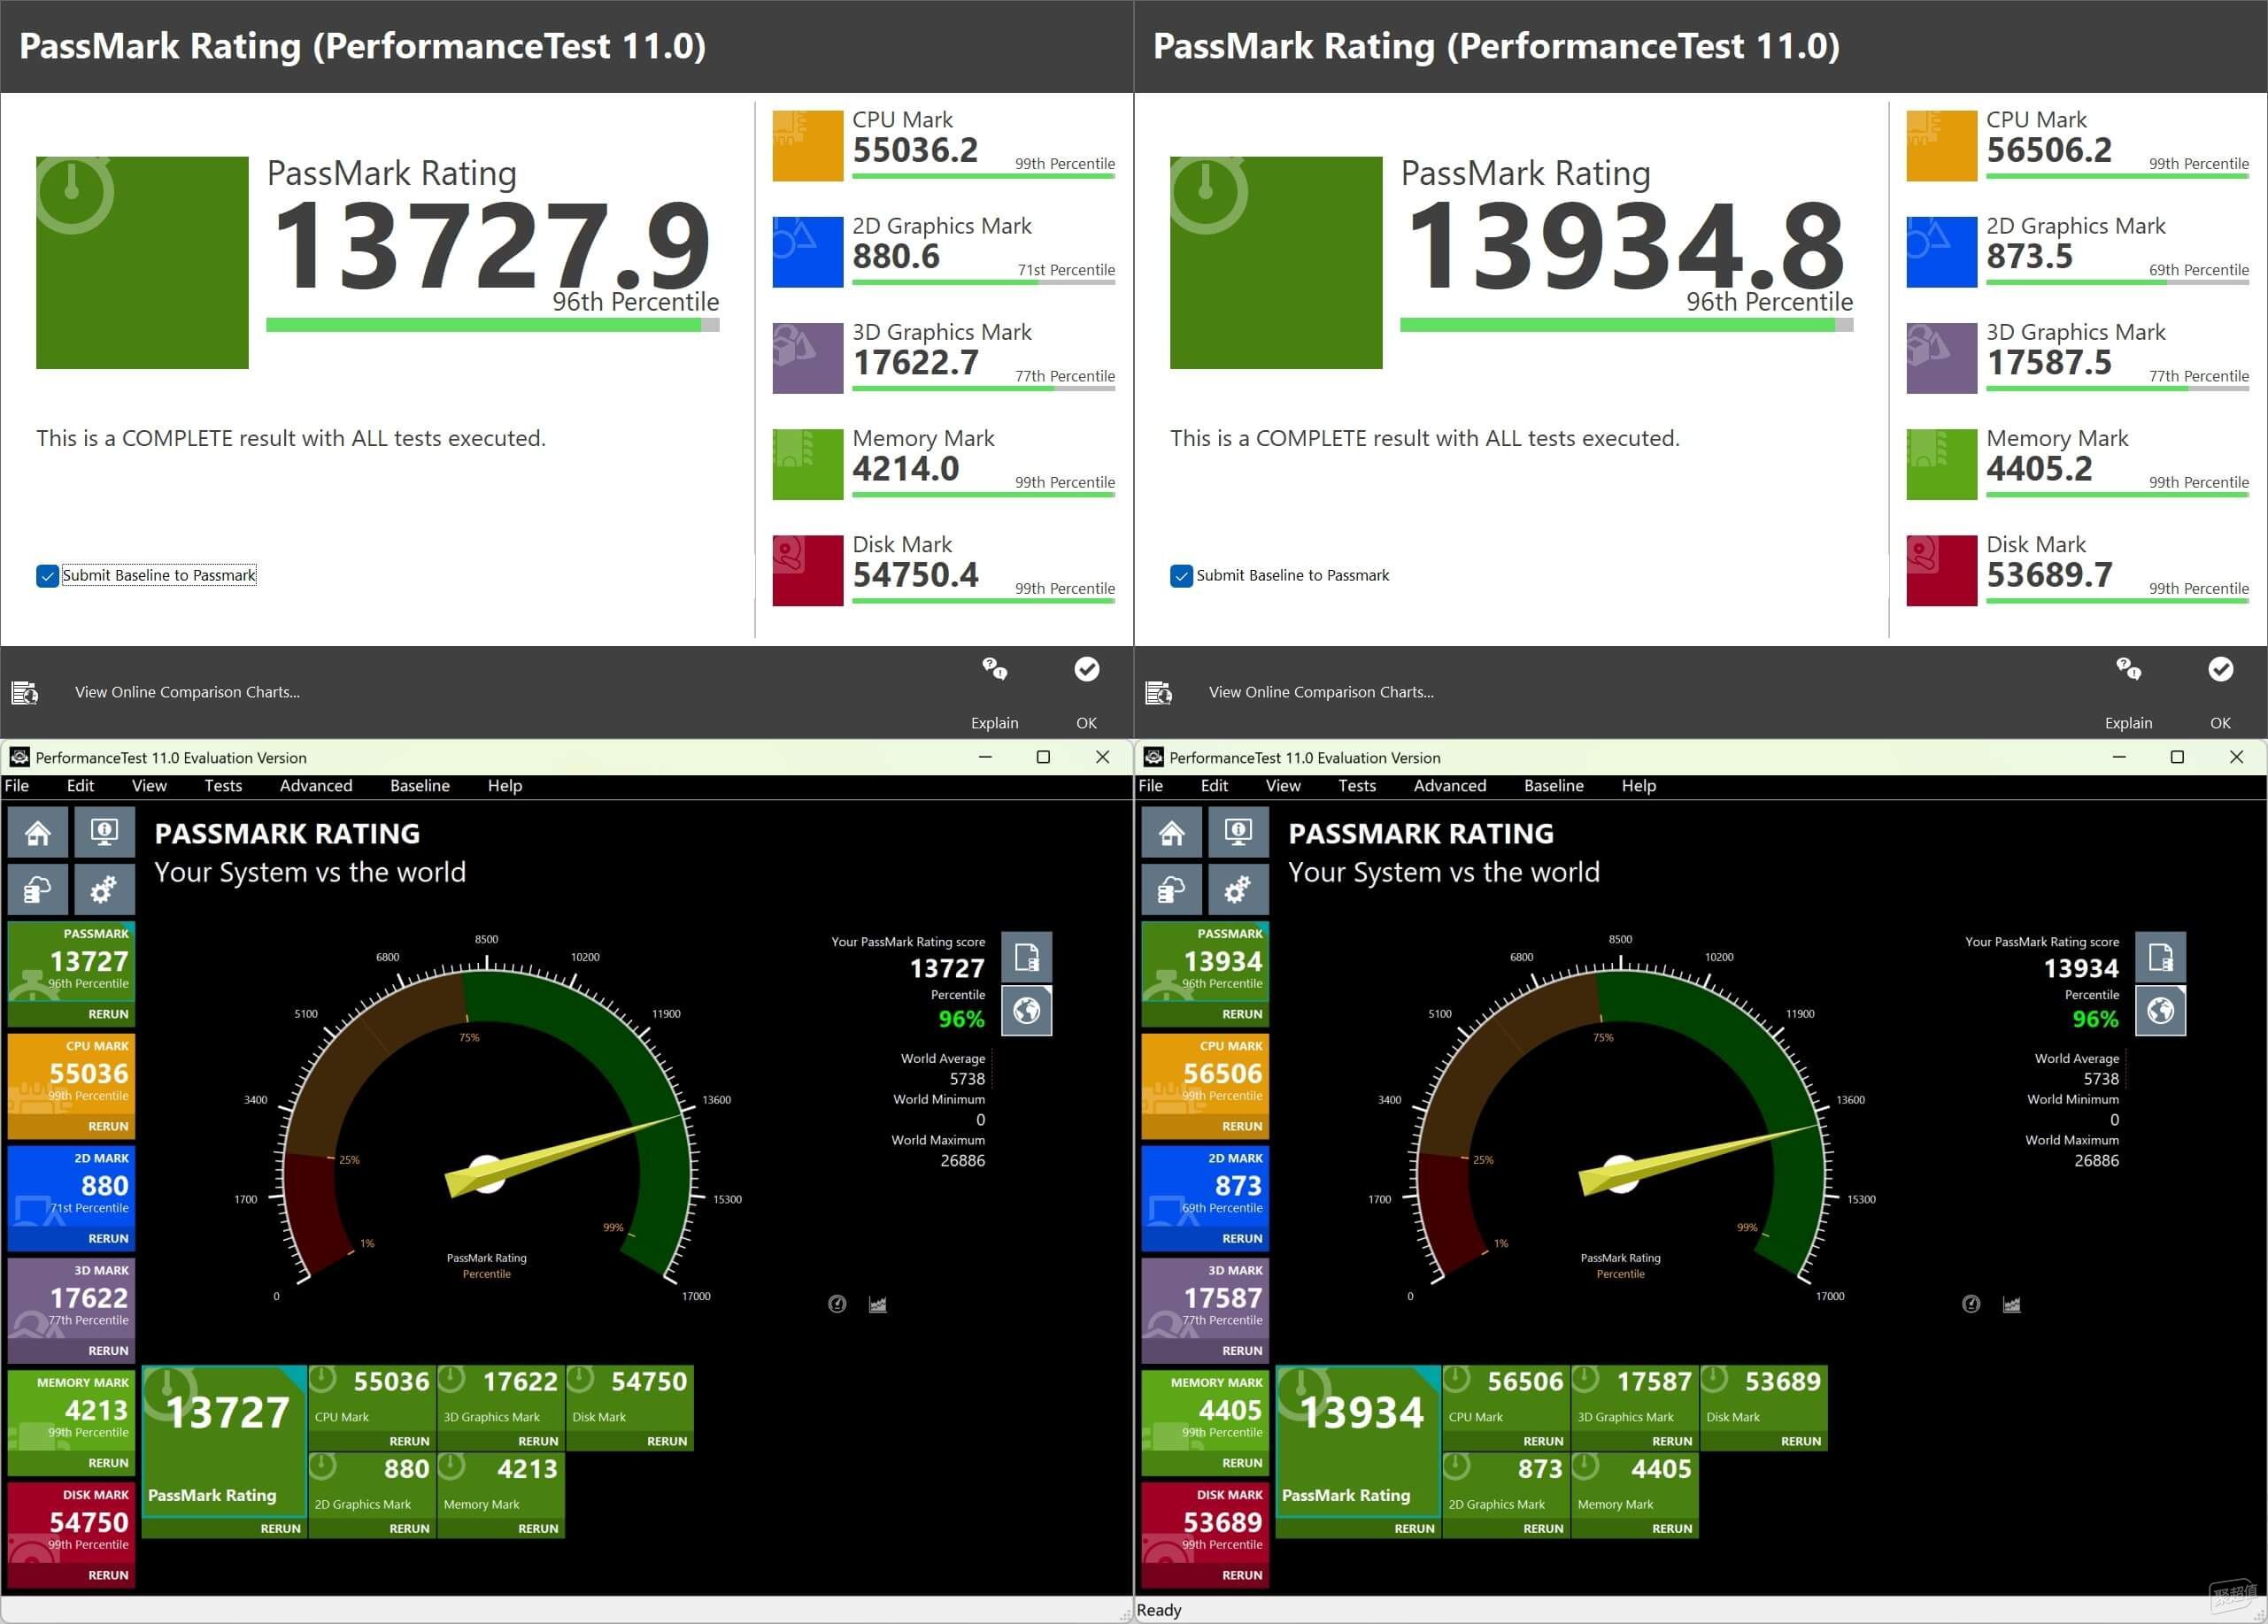Screen dimensions: 2268x1624
Task: Click Disk Mark red icon showing 53689.7
Action: [1942, 571]
